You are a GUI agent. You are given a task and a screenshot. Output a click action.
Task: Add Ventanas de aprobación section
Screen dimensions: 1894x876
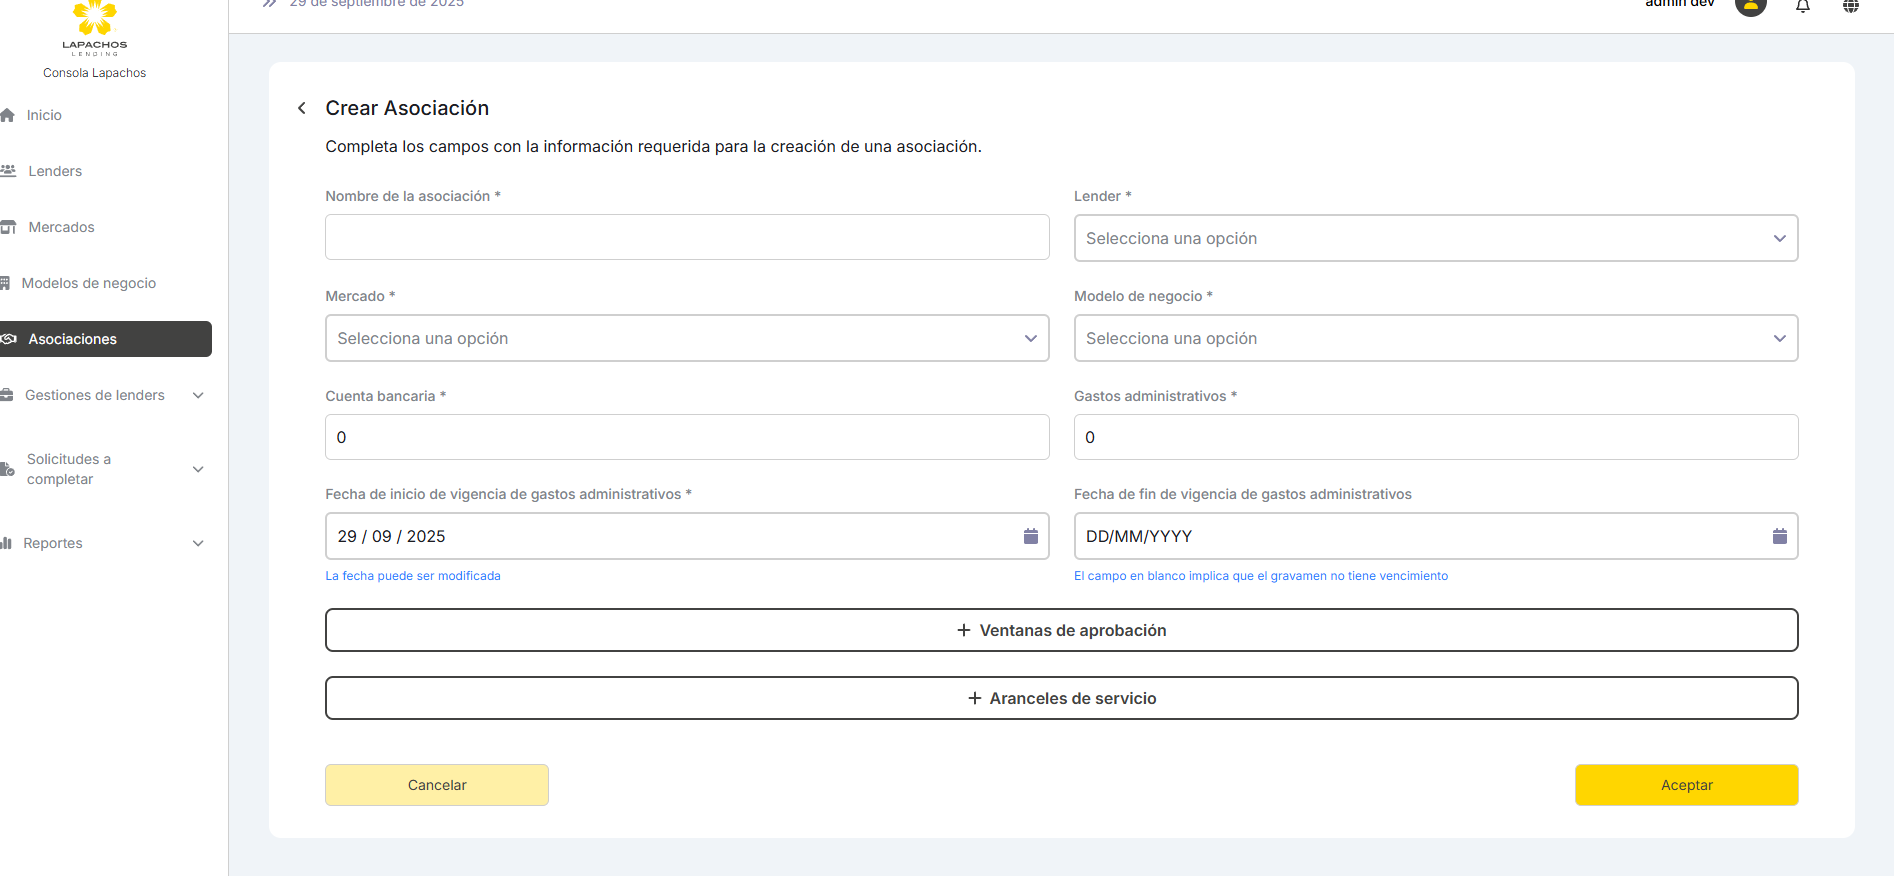1061,630
